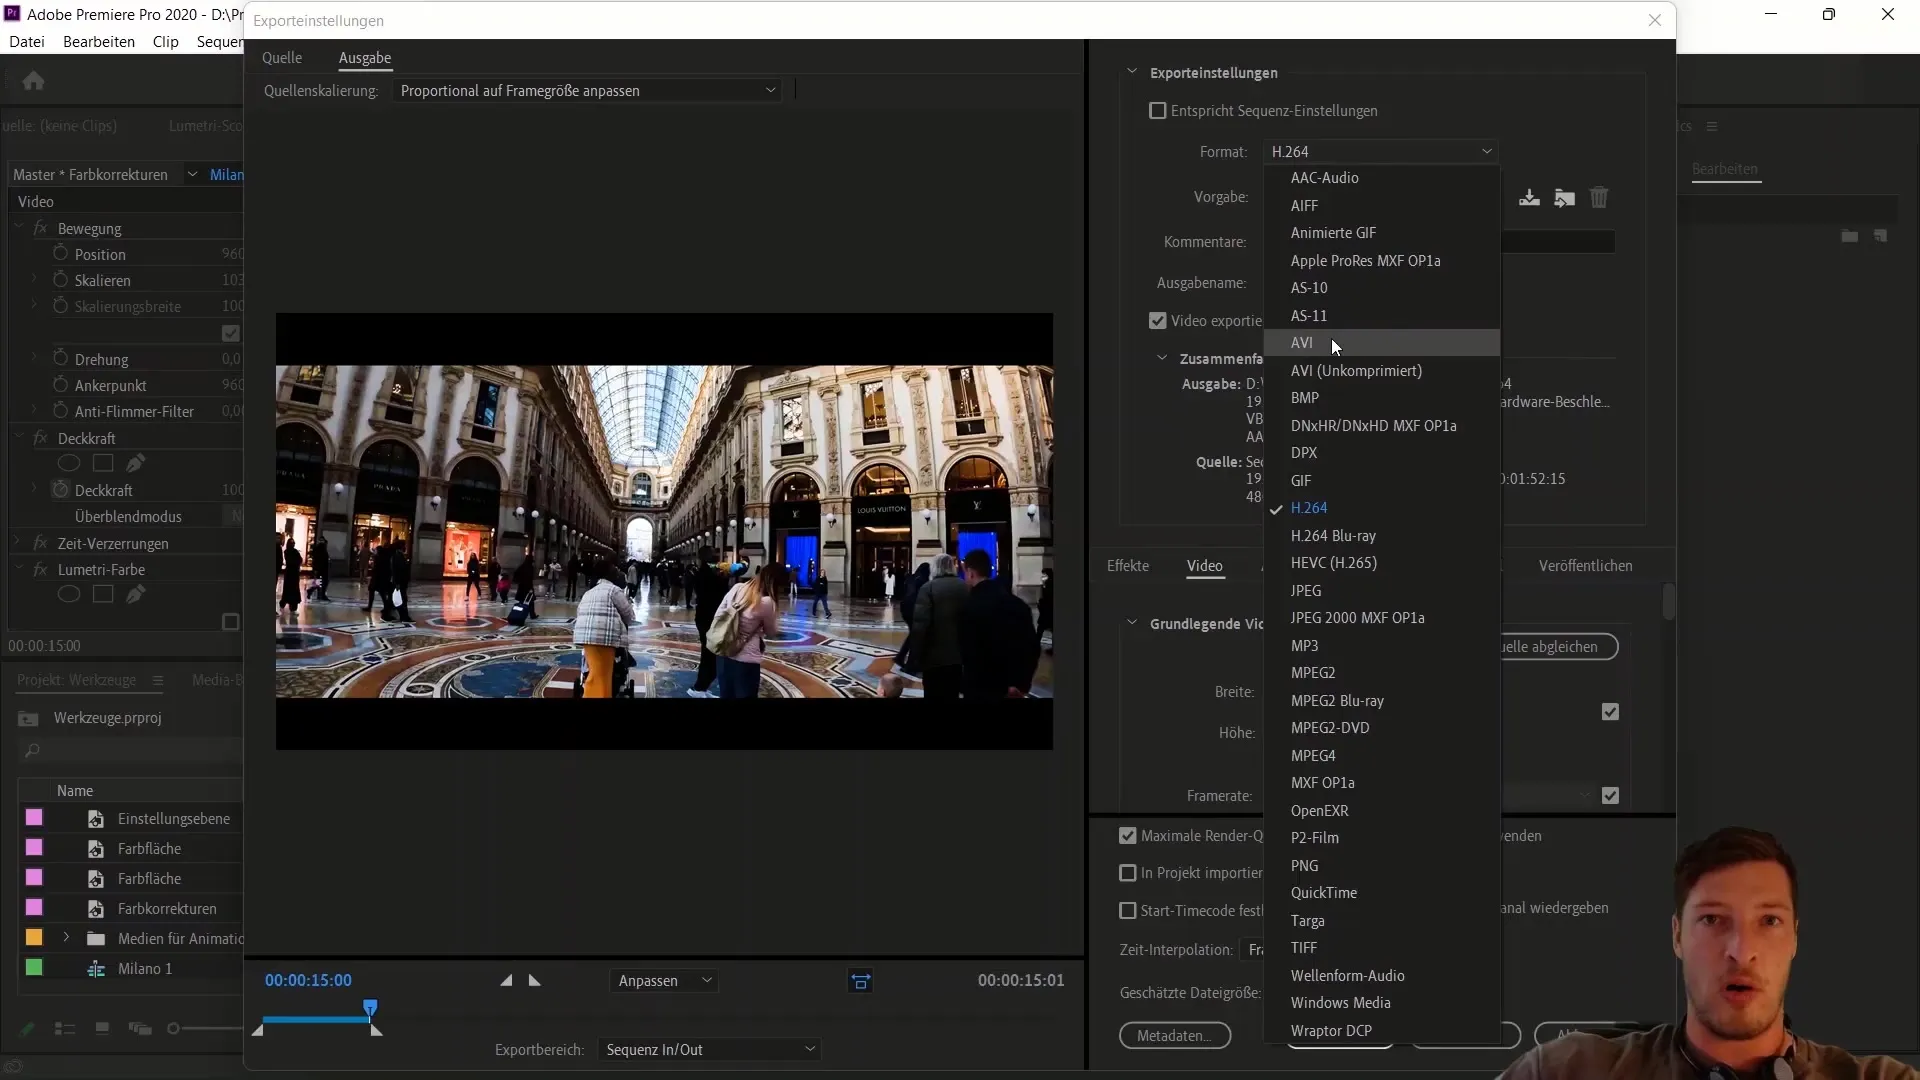The width and height of the screenshot is (1920, 1080).
Task: Toggle the checkbox beside Breite field
Action: [1610, 712]
